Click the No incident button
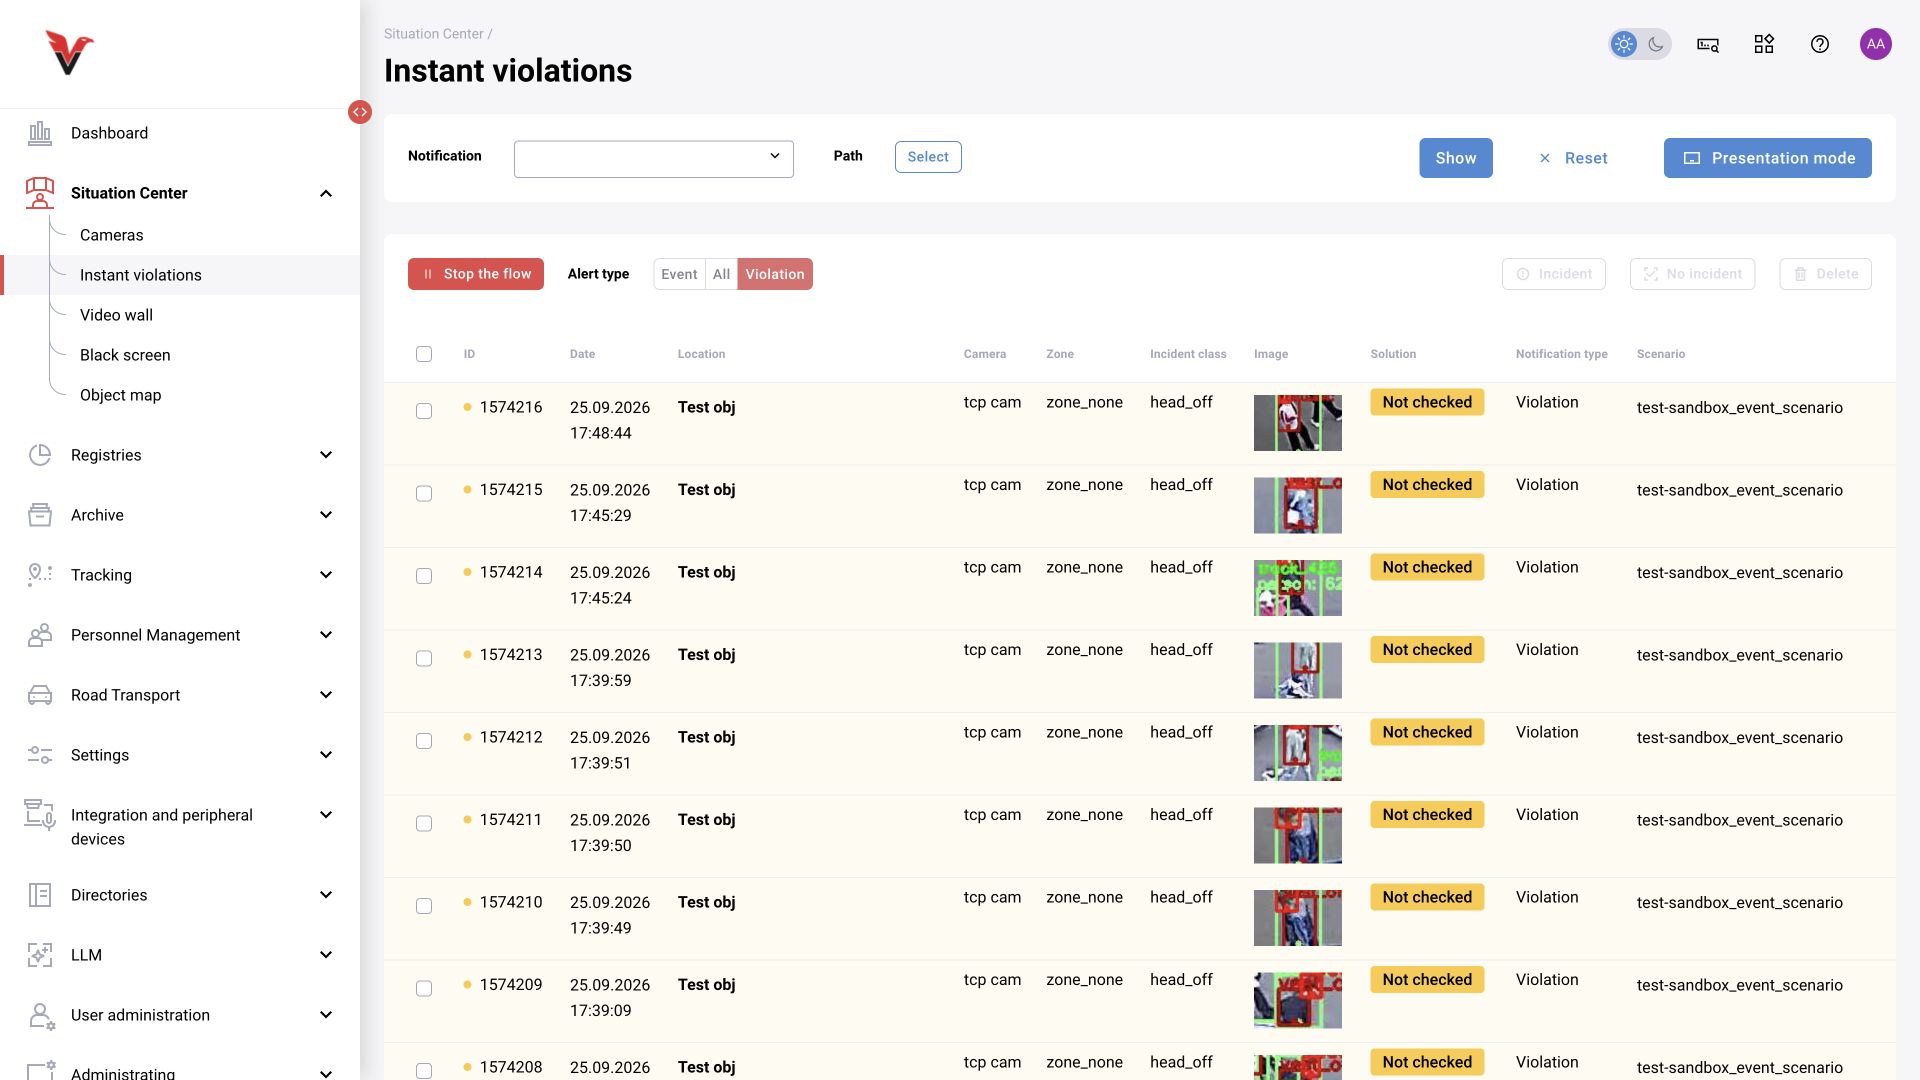Viewport: 1920px width, 1080px height. coord(1692,274)
